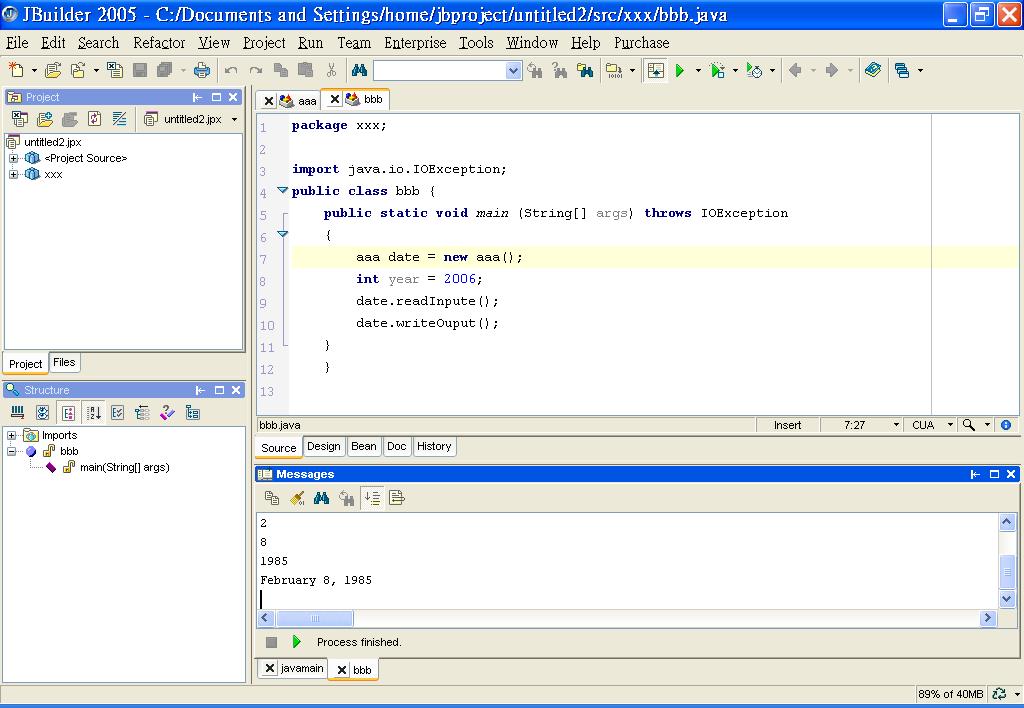
Task: Open the Refactor menu
Action: pyautogui.click(x=159, y=43)
